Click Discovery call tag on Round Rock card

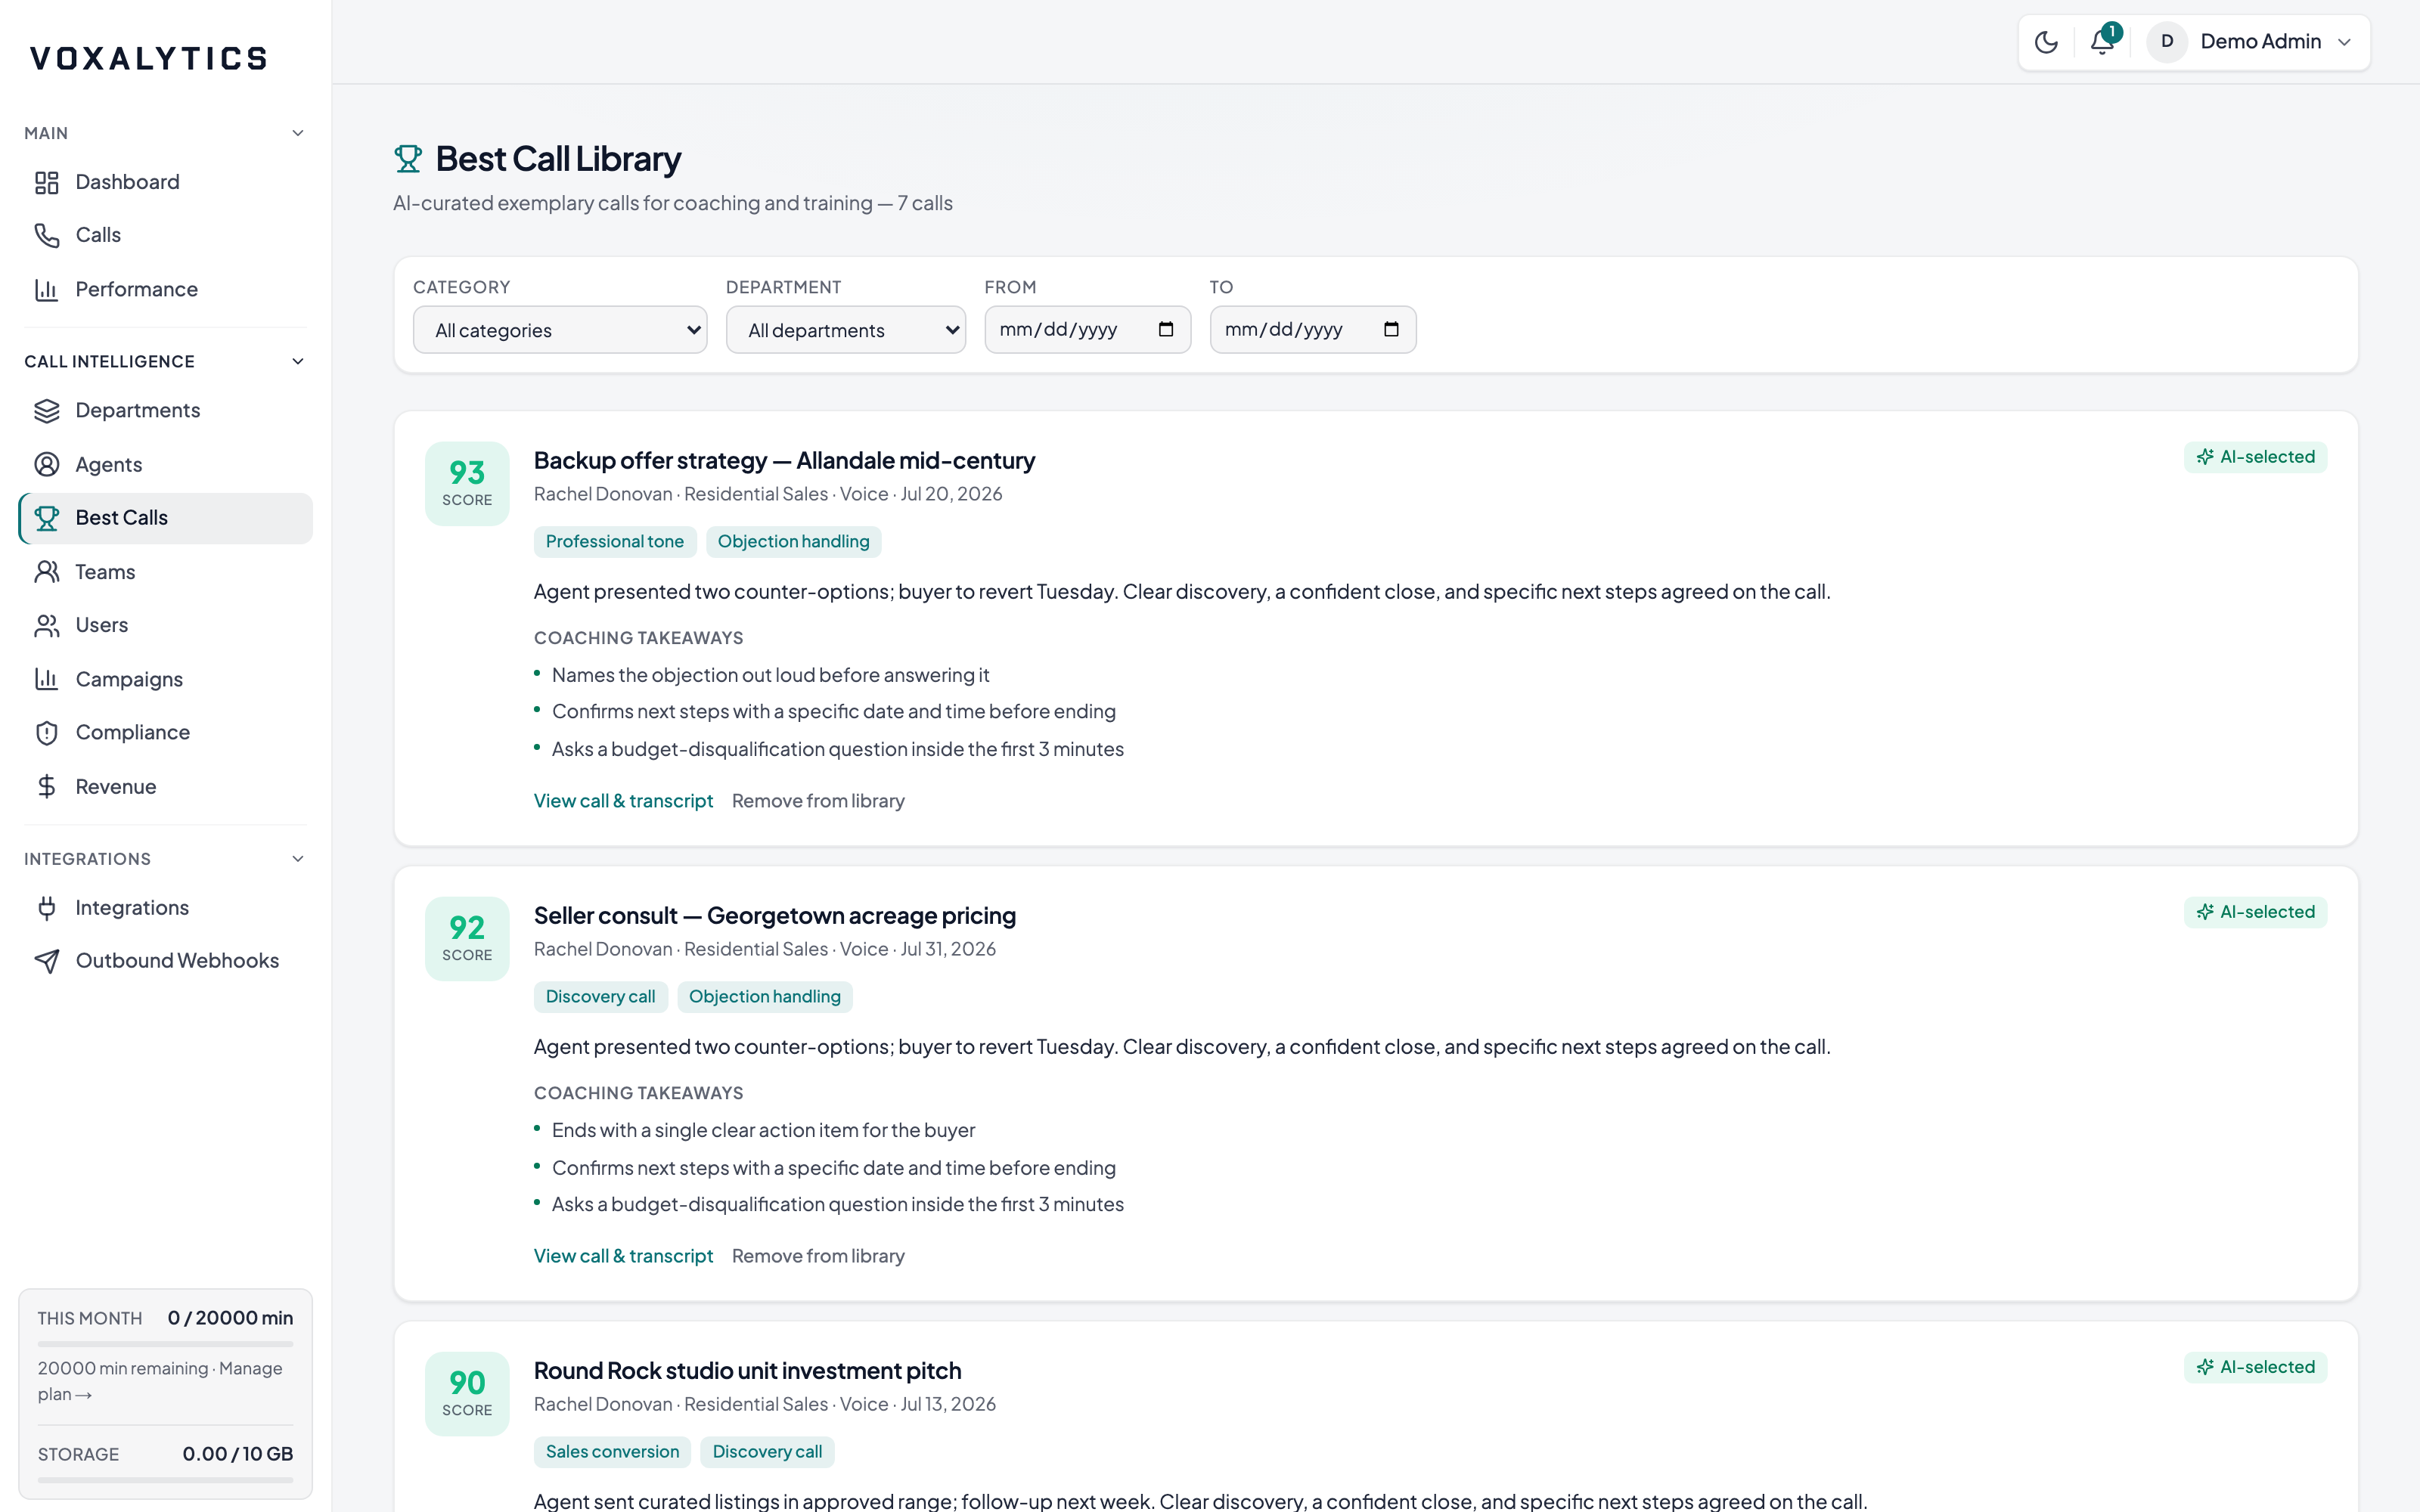click(x=767, y=1452)
